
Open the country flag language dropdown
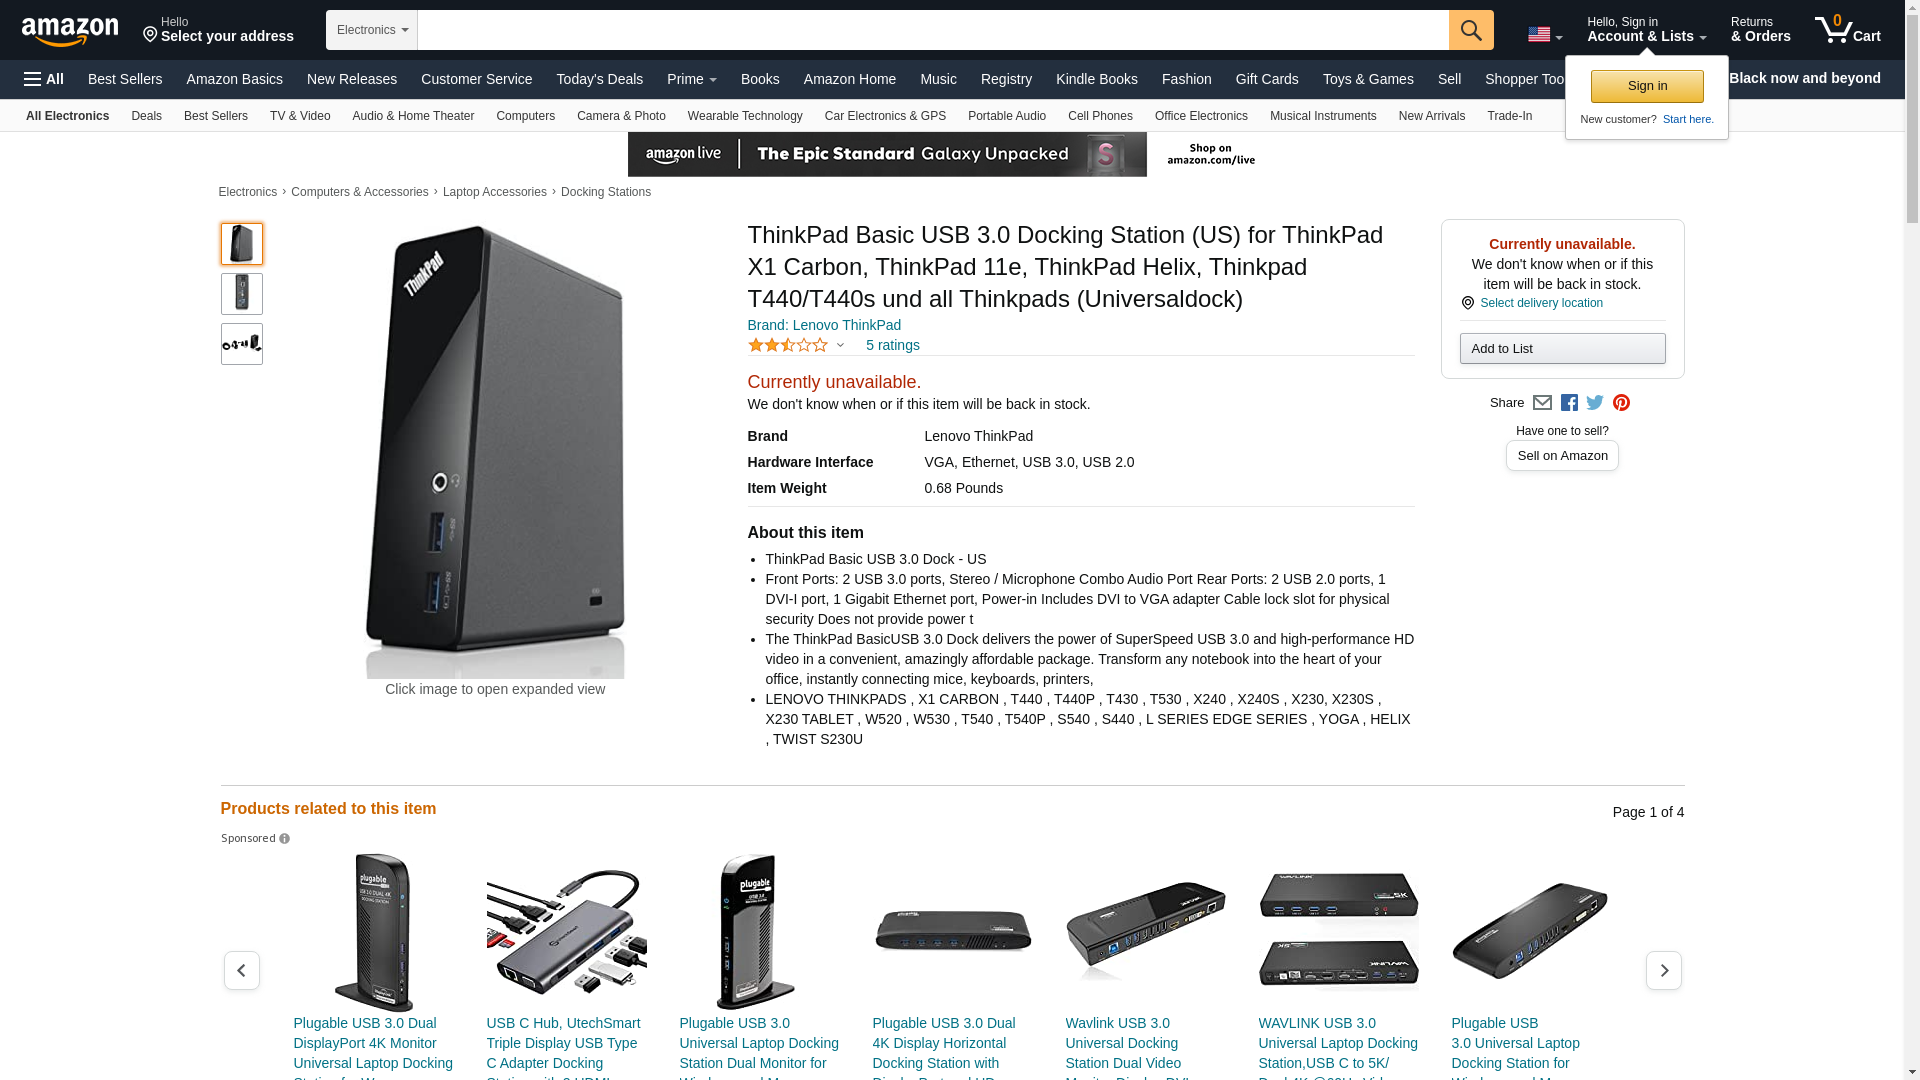(1545, 35)
